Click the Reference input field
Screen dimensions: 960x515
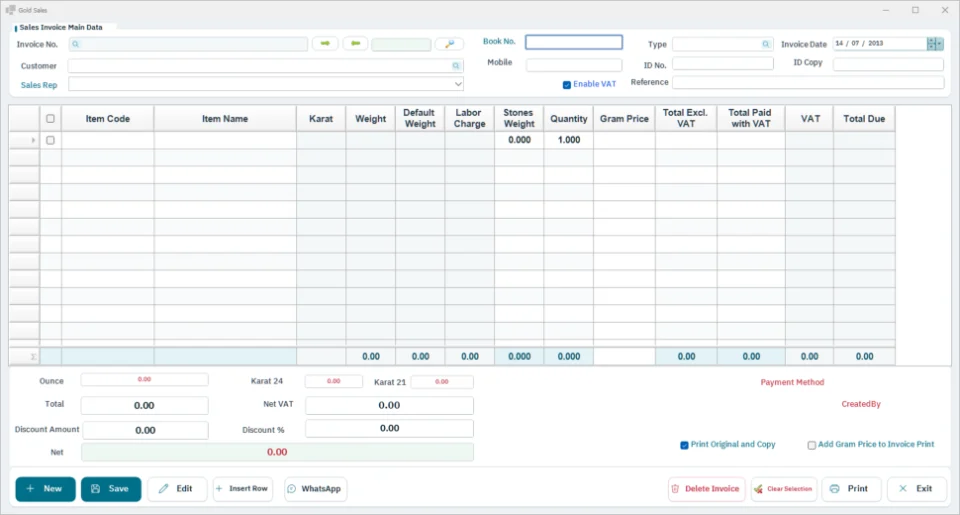pyautogui.click(x=808, y=82)
